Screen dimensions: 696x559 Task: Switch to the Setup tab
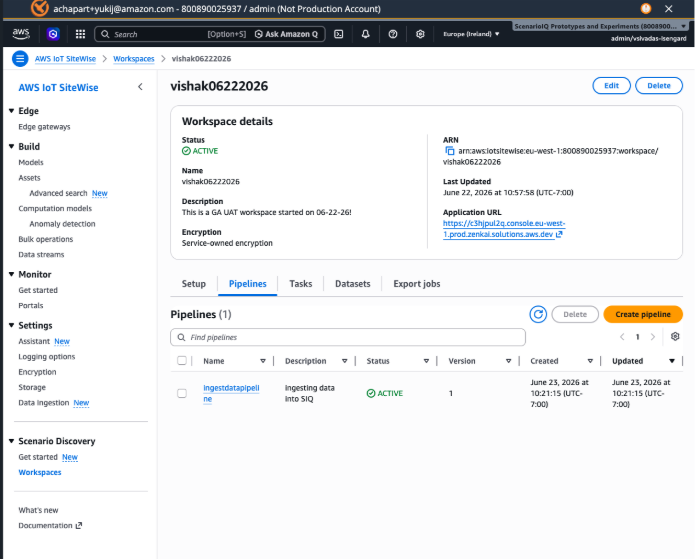[x=194, y=284]
